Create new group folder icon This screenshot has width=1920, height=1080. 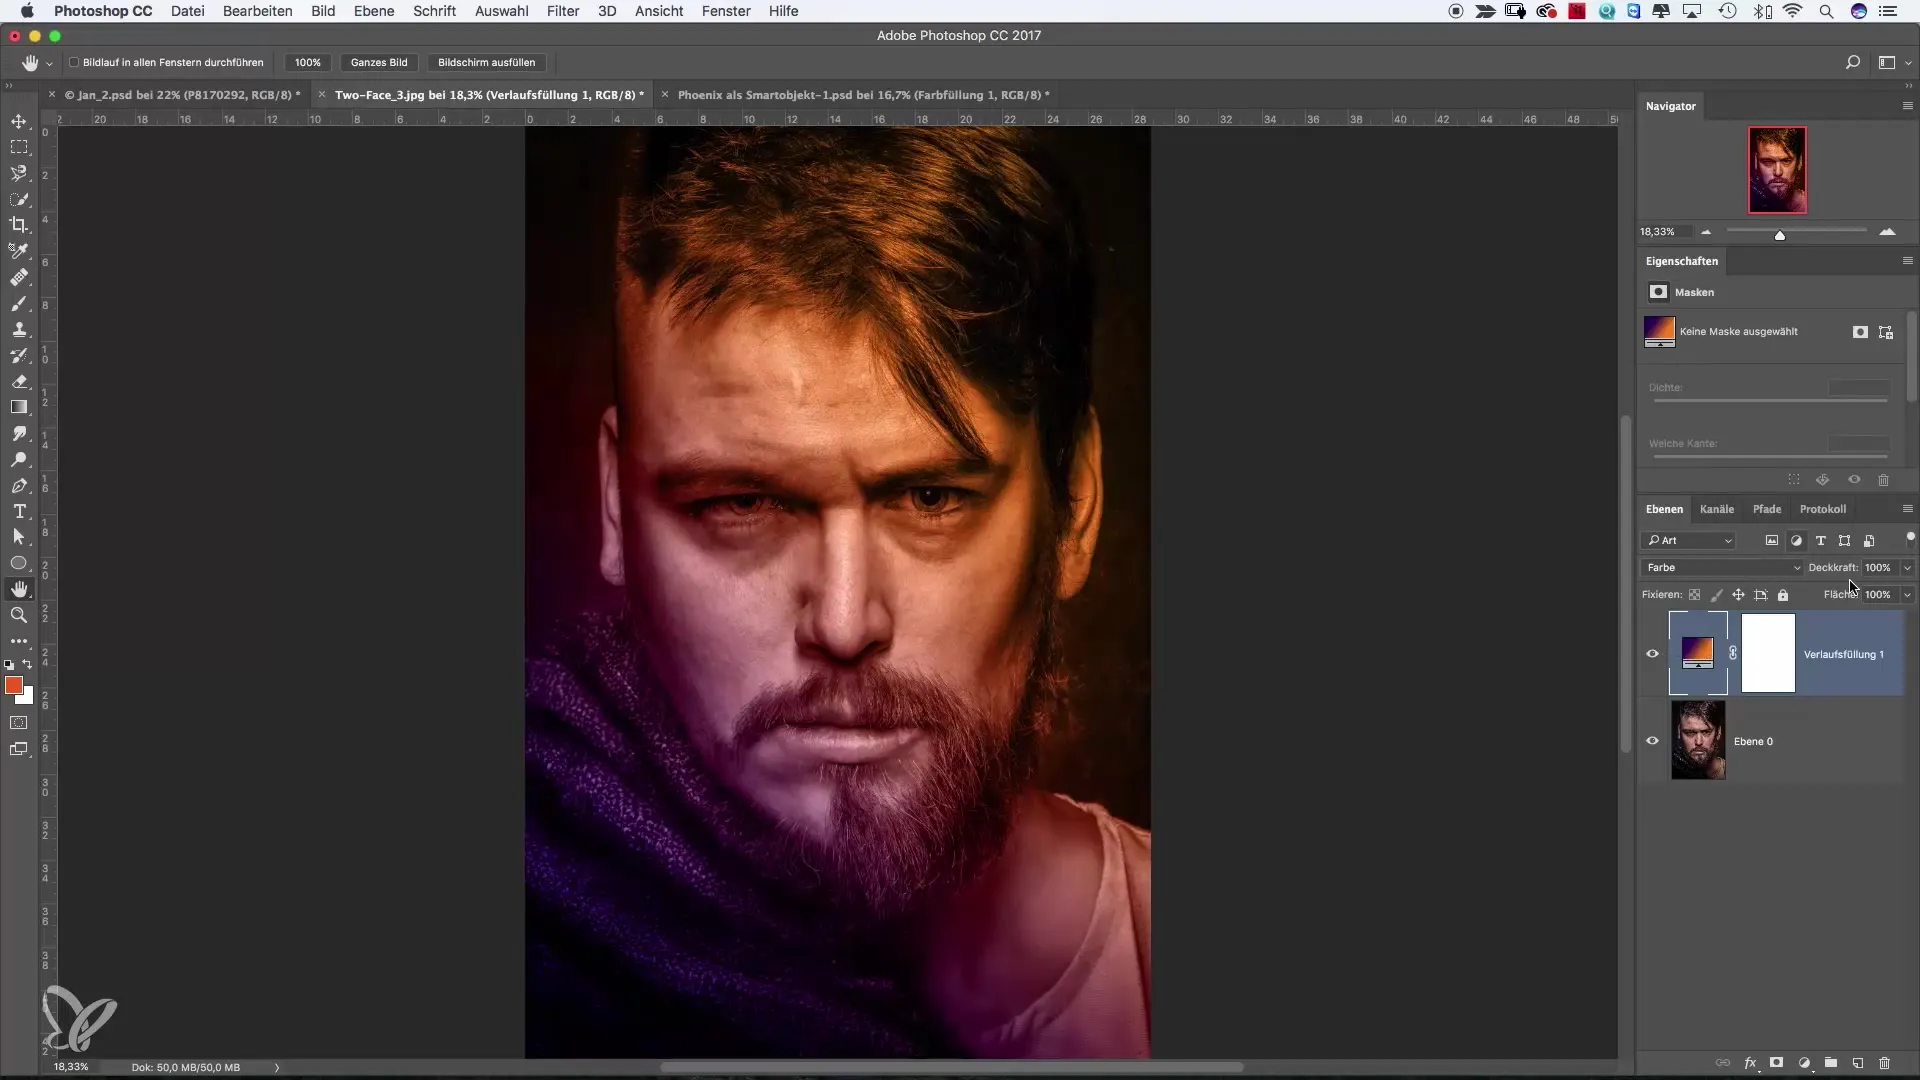(1831, 1063)
